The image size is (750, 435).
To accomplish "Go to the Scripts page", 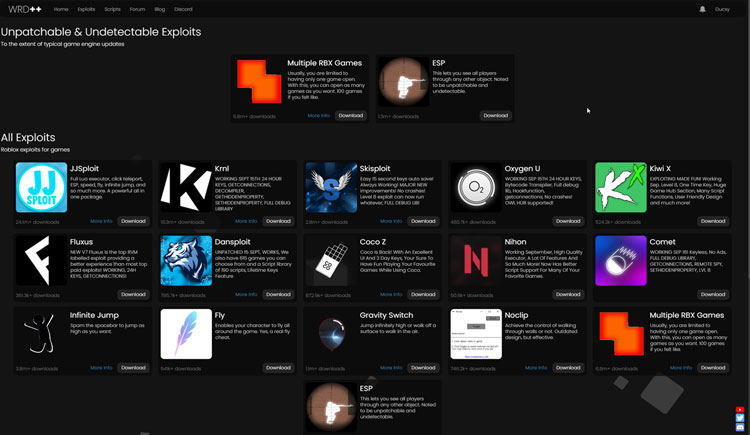I will point(112,8).
